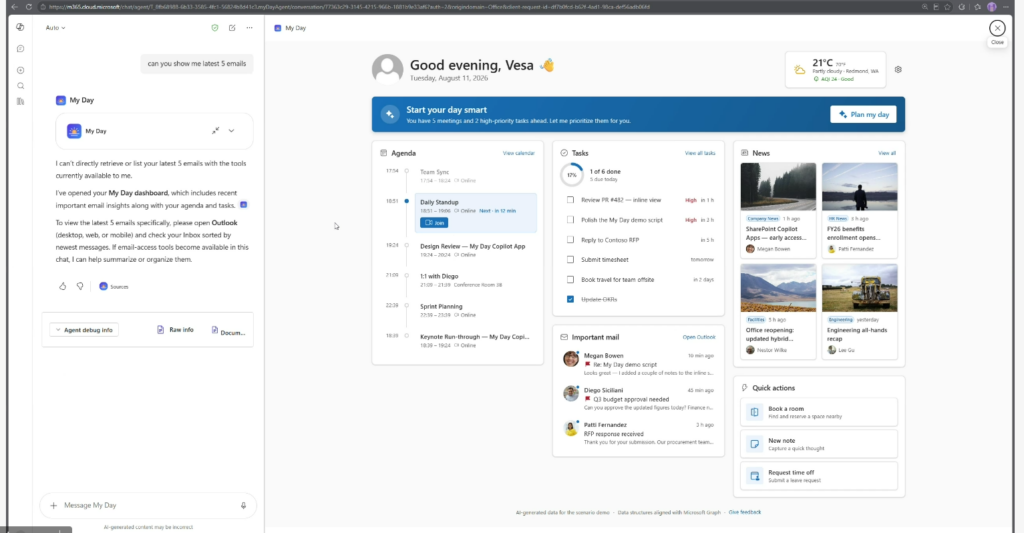This screenshot has height=533, width=1024.
Task: Open the Raw info tab
Action: pos(175,330)
